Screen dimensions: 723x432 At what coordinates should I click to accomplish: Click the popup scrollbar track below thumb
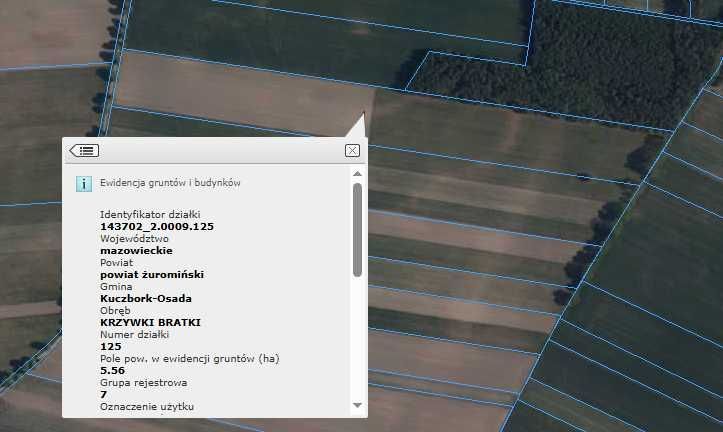[x=357, y=340]
